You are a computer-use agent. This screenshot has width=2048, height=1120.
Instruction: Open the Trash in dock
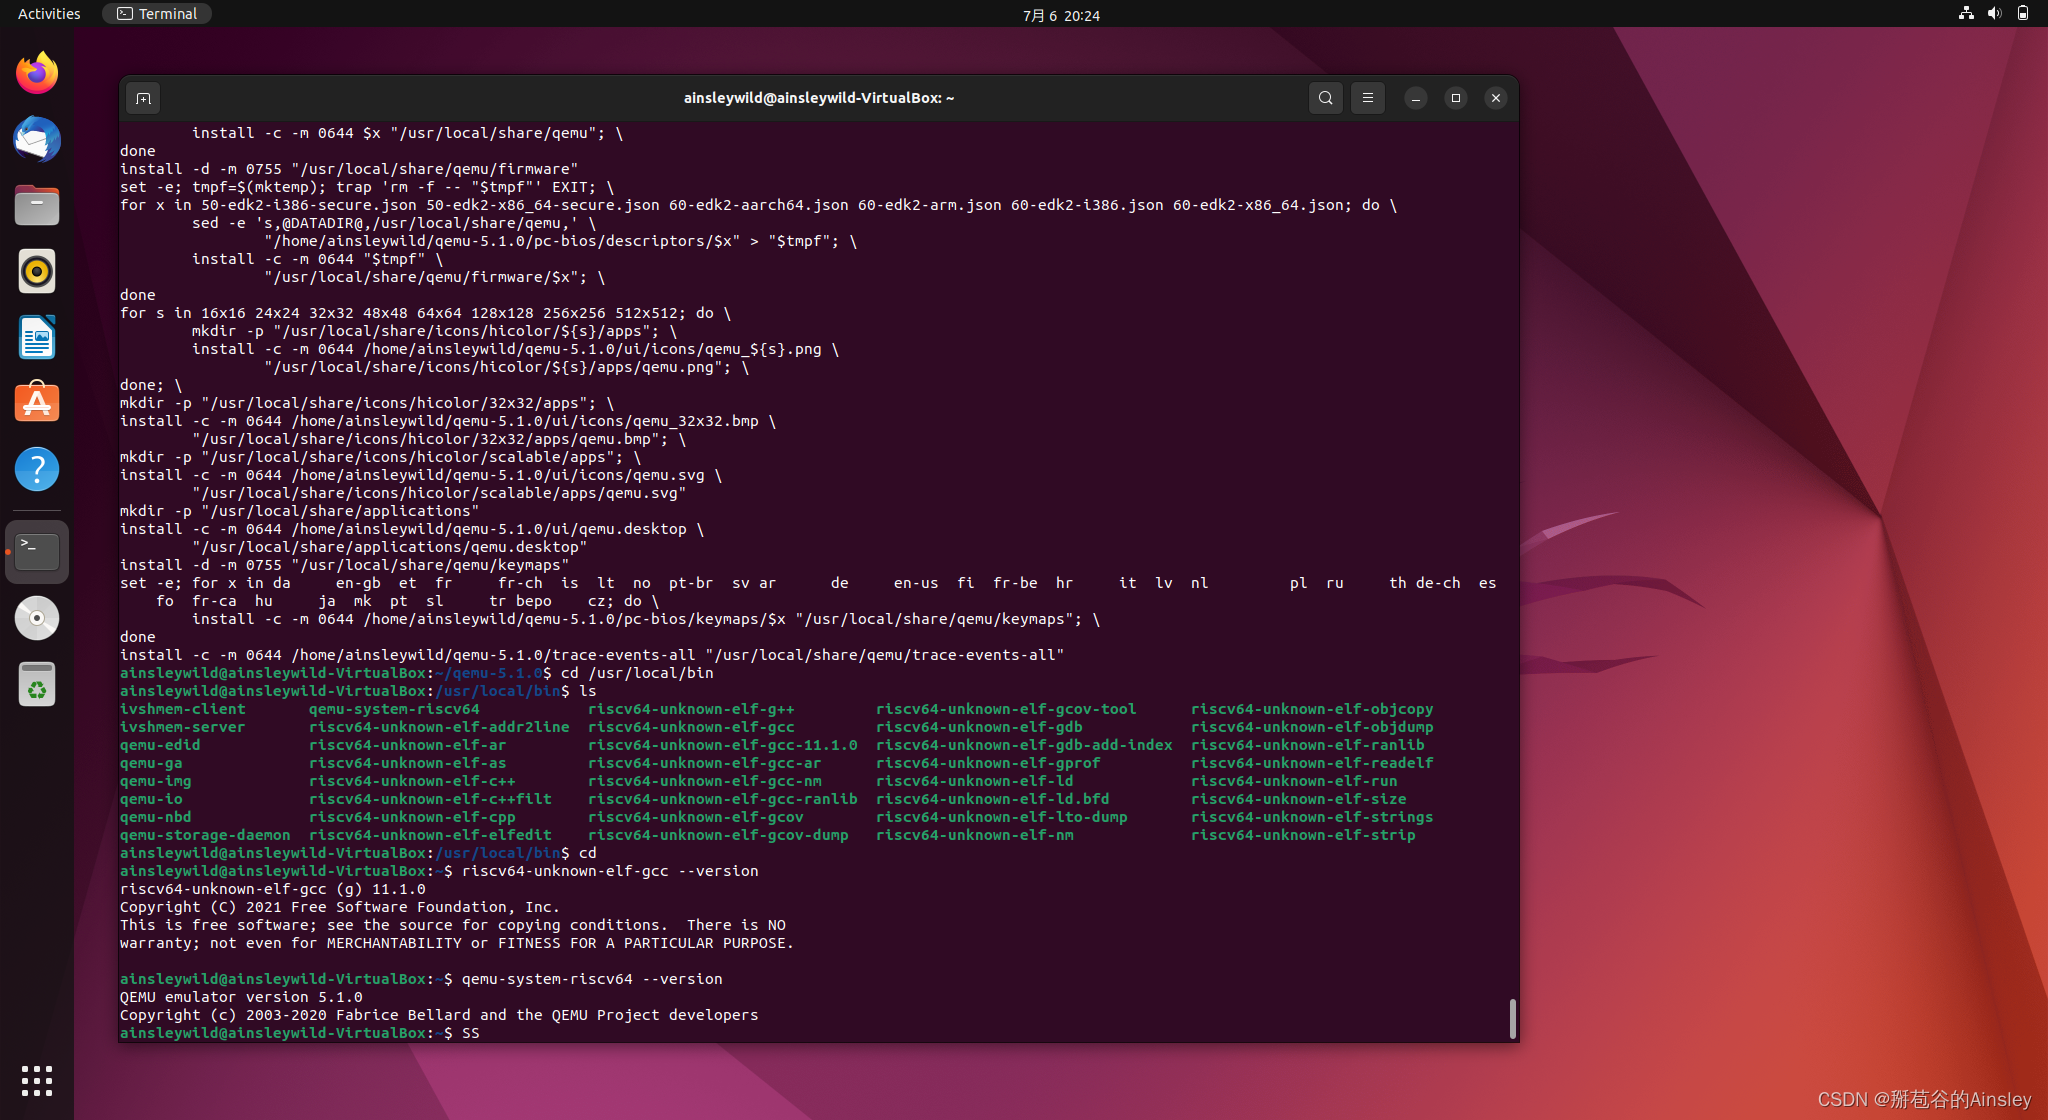37,684
